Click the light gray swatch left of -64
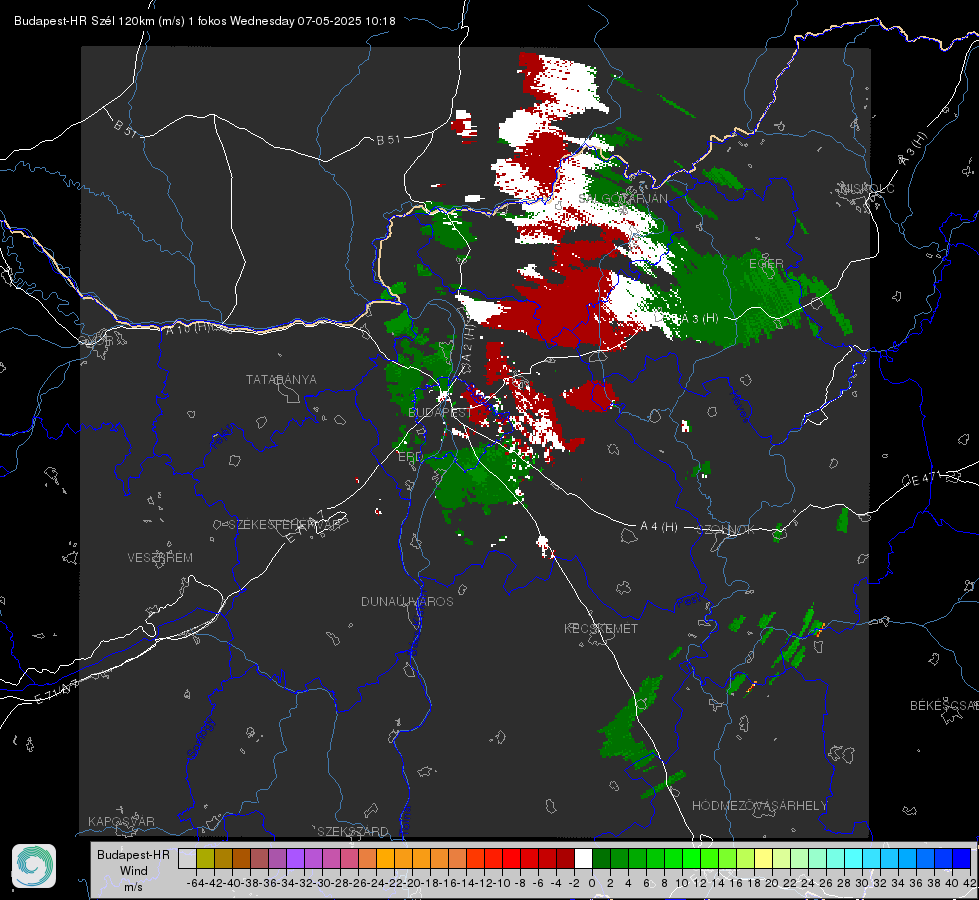The image size is (979, 900). [x=187, y=858]
